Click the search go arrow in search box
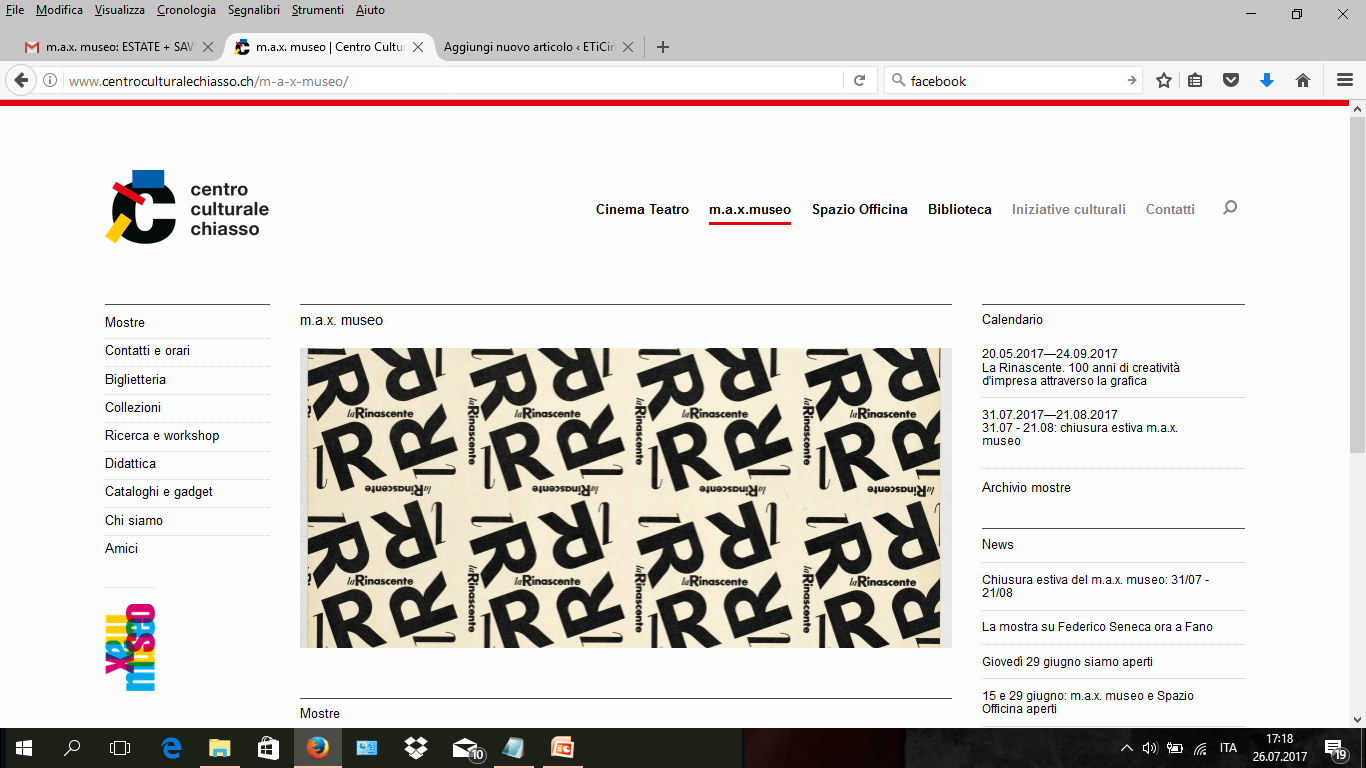The width and height of the screenshot is (1366, 768). tap(1131, 81)
